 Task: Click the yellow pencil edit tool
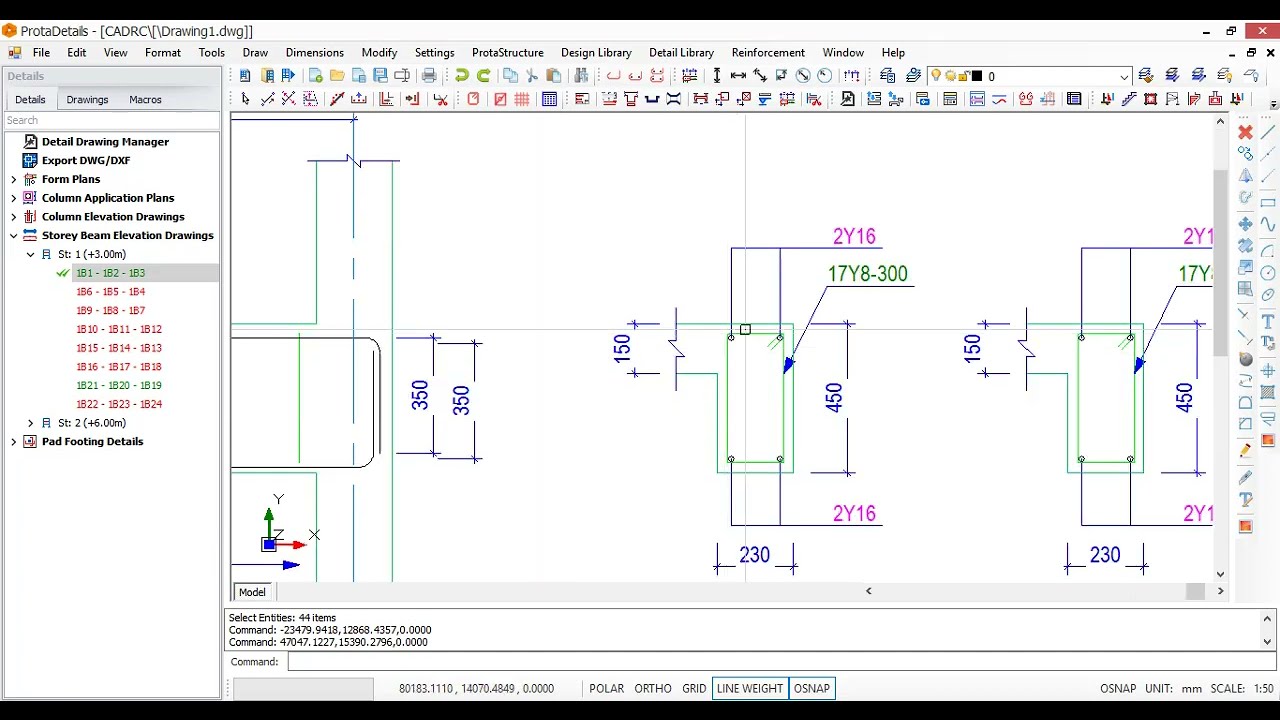[x=1245, y=450]
